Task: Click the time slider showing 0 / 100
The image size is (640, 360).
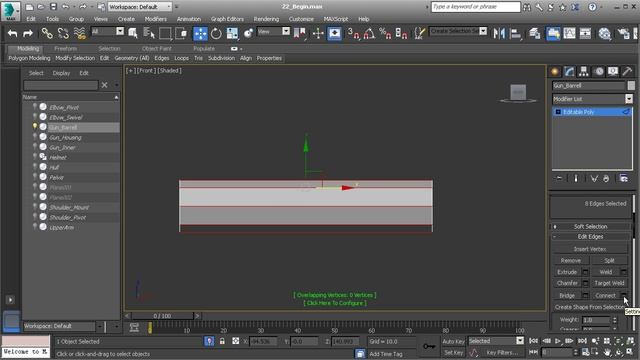Action: [162, 316]
